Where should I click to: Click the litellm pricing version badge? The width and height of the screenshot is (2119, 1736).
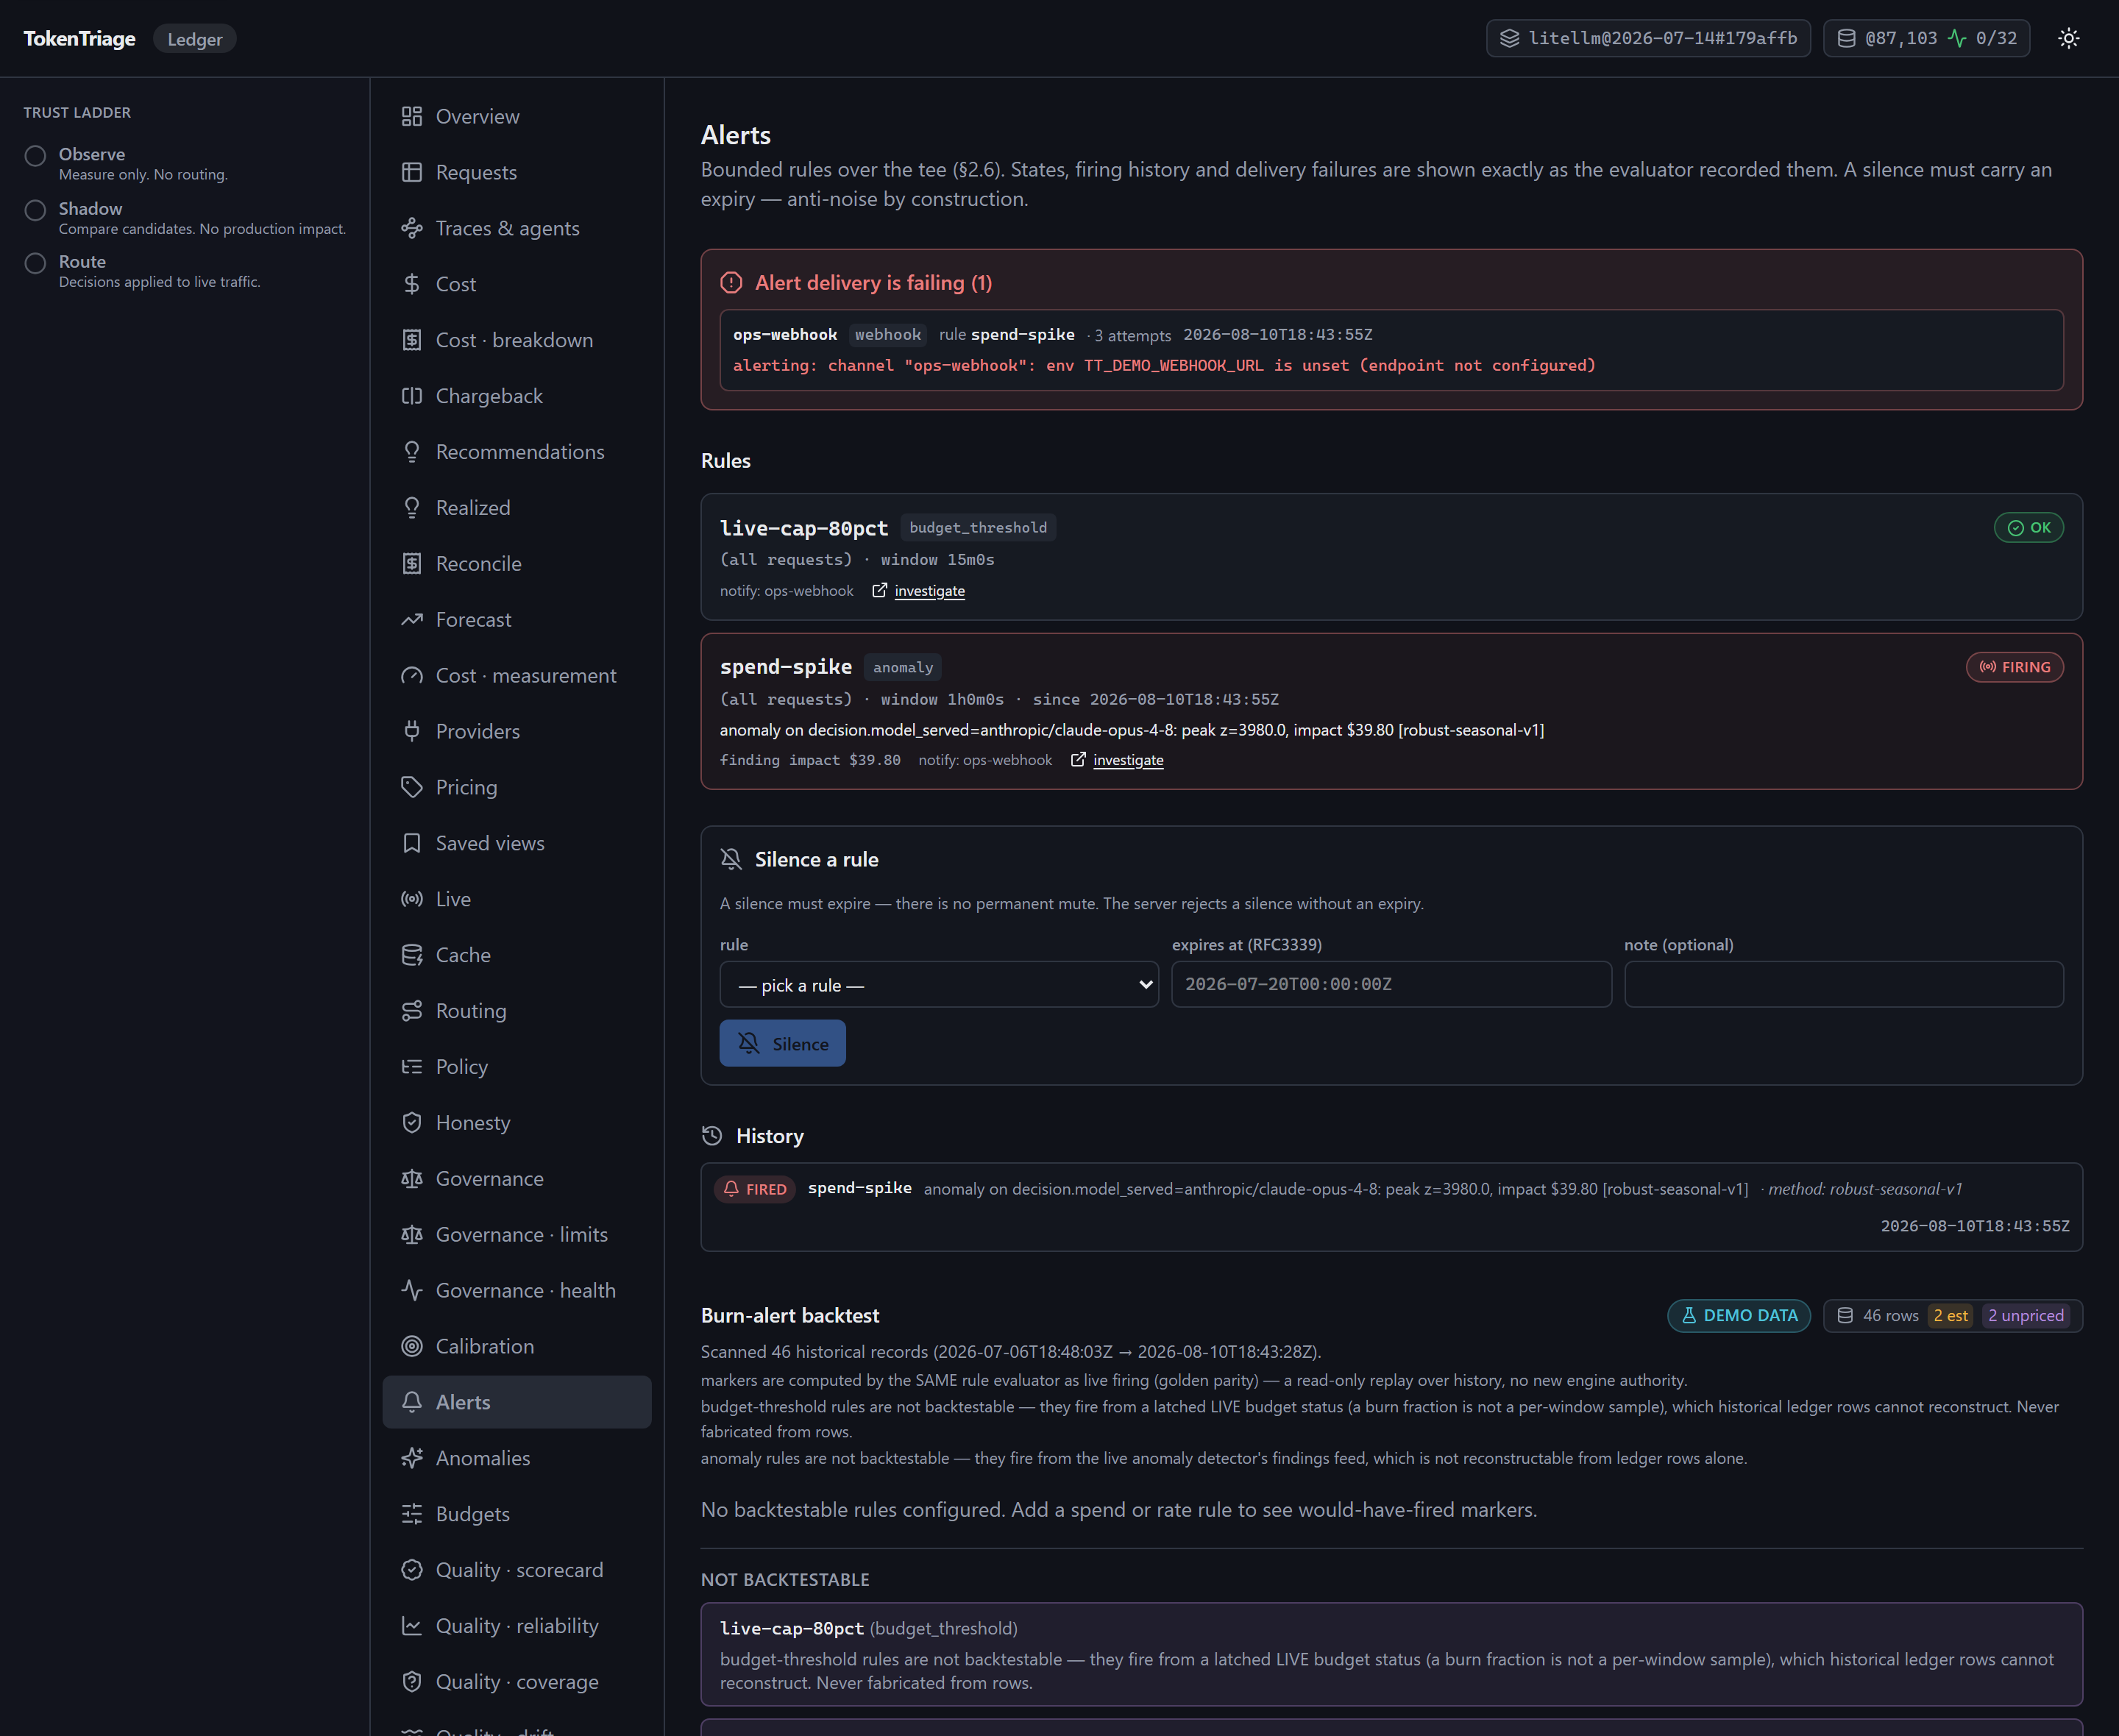pyautogui.click(x=1649, y=38)
